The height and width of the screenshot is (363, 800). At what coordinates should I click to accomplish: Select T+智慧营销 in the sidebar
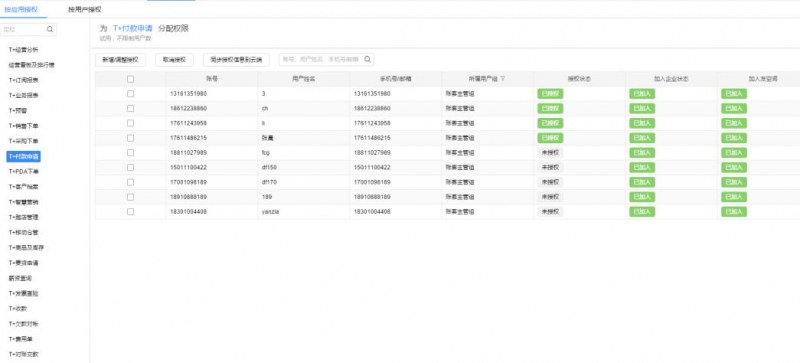point(23,202)
